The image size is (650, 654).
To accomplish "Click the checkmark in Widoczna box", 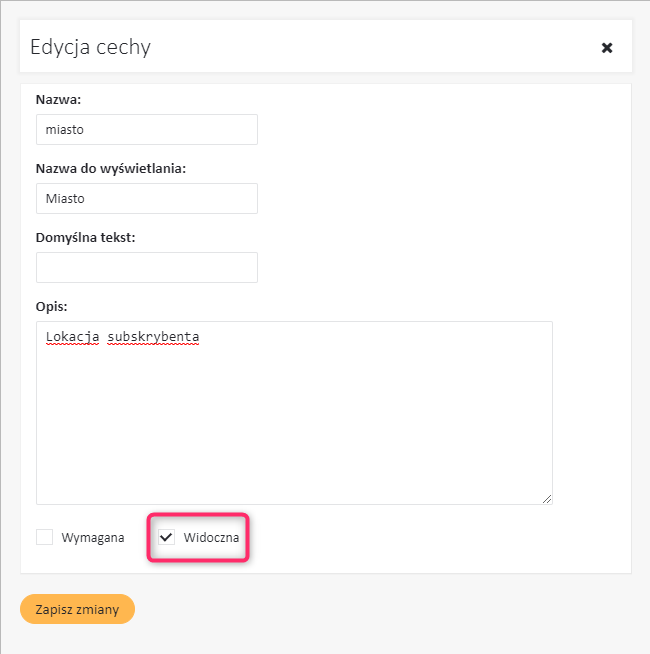I will pos(167,537).
